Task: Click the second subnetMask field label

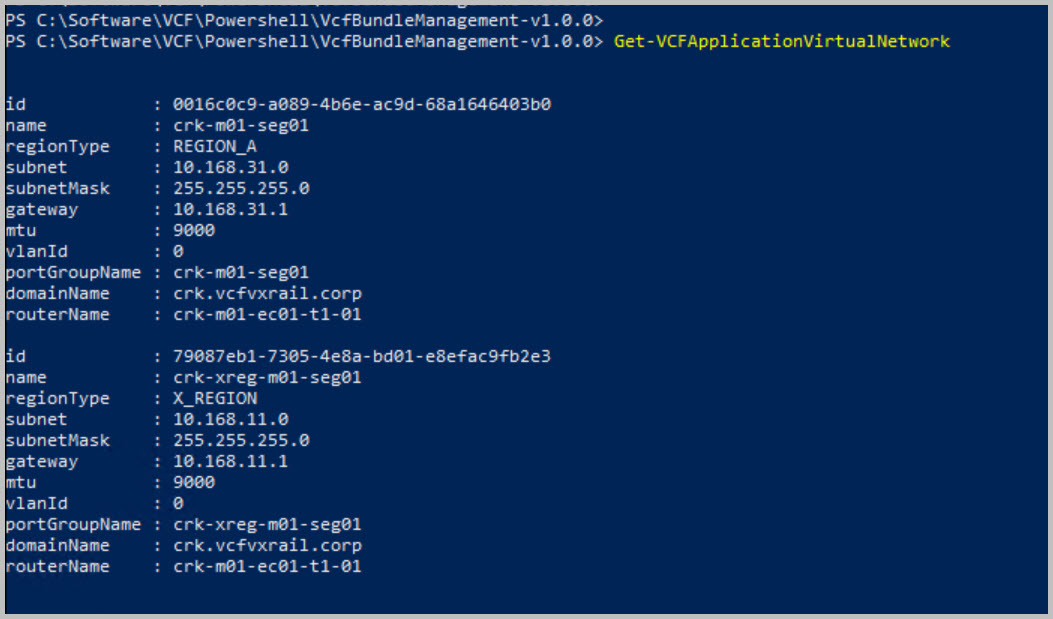Action: tap(57, 440)
